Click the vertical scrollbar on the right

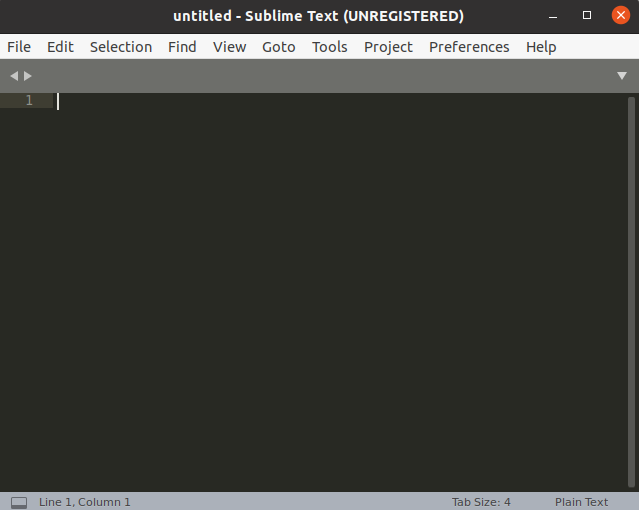[631, 290]
